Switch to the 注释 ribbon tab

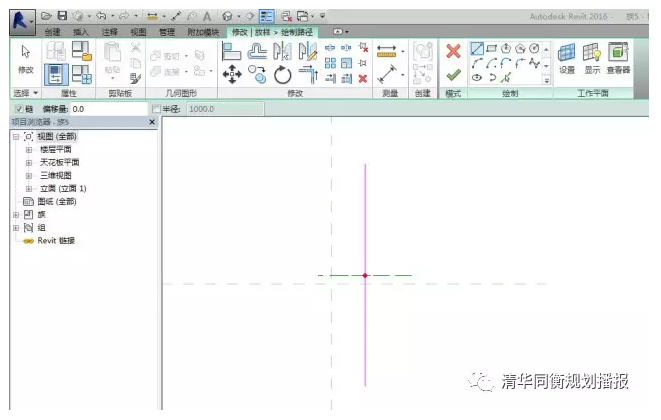(x=109, y=32)
